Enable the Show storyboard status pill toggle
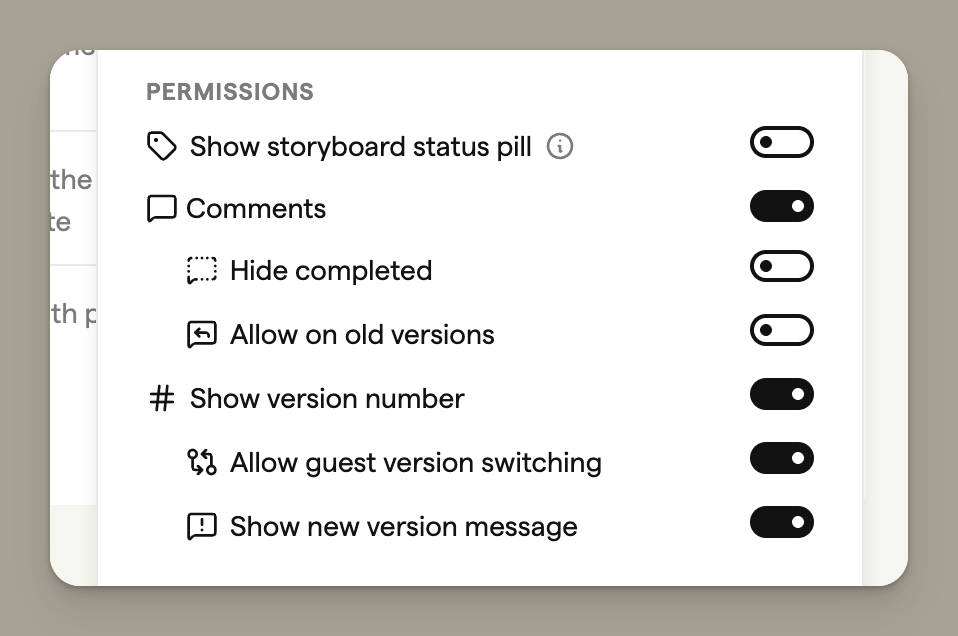 (782, 143)
